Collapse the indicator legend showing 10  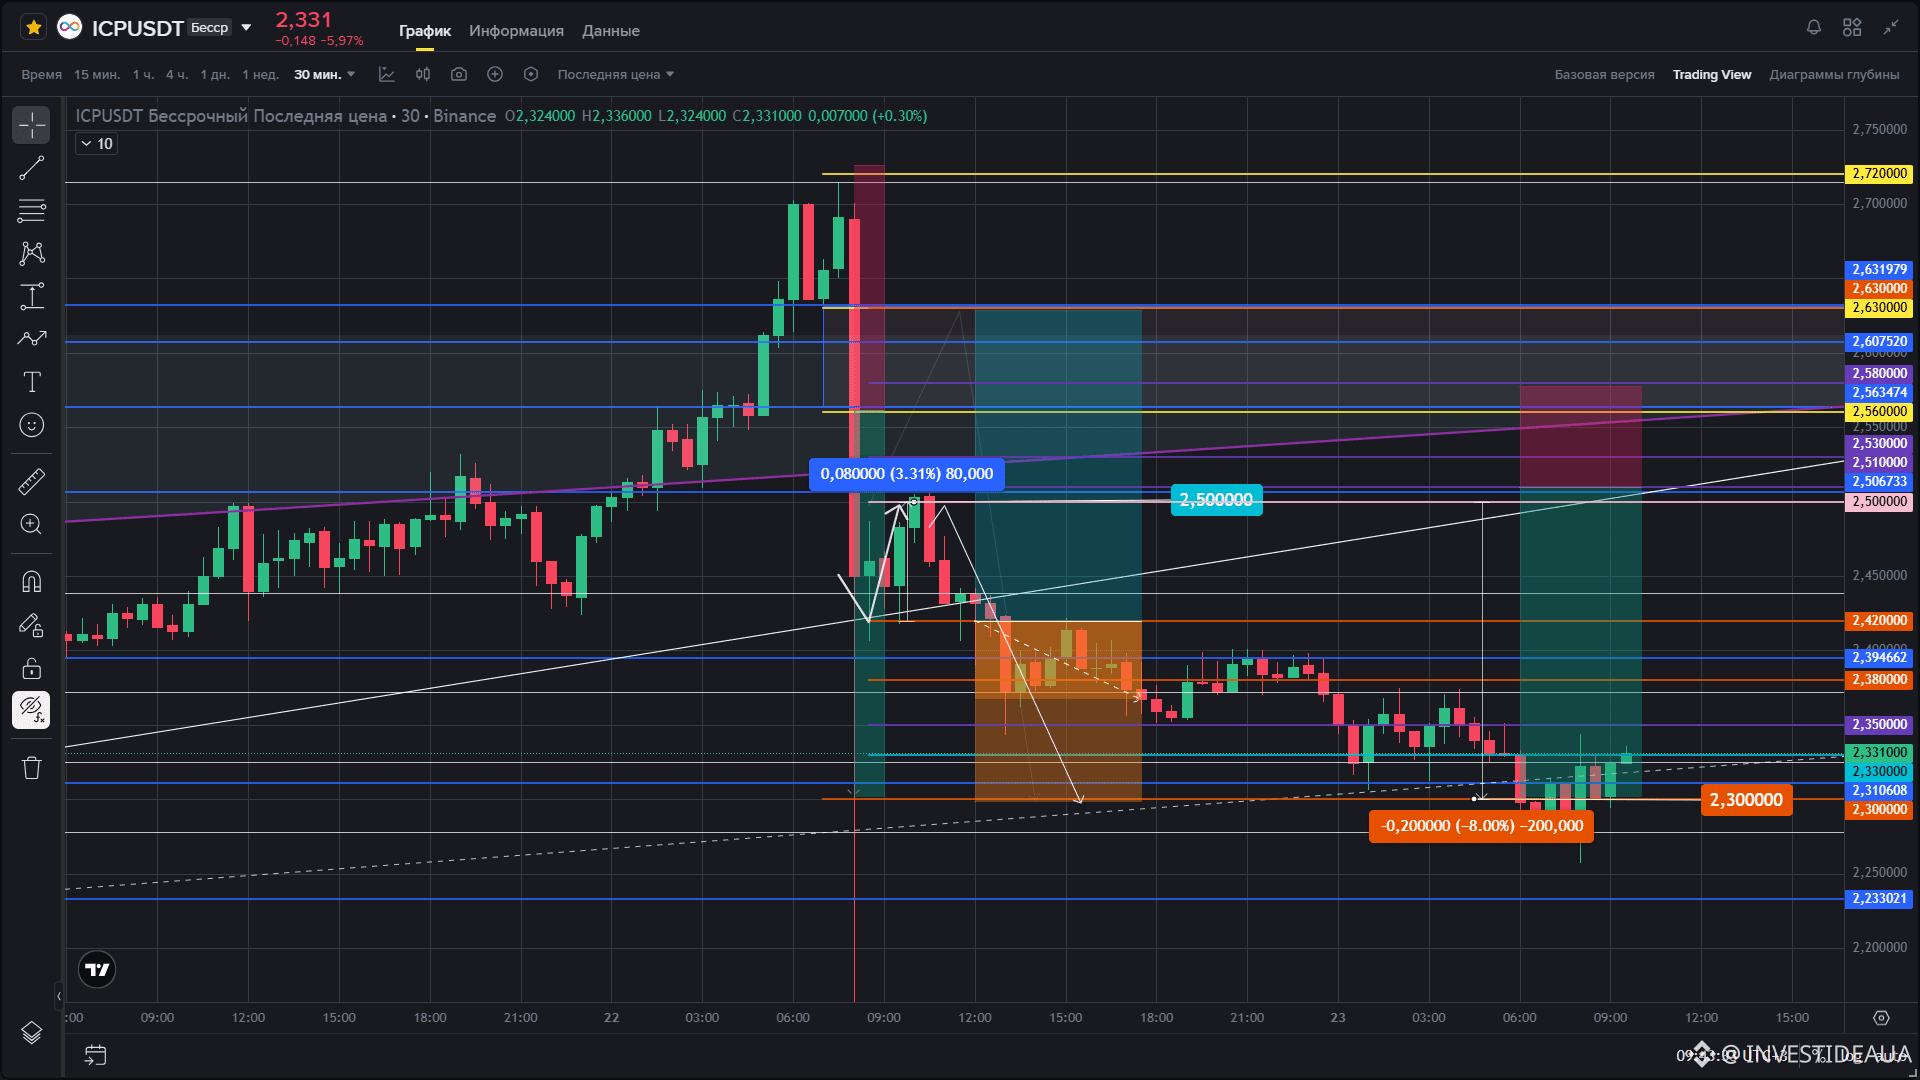coord(96,144)
